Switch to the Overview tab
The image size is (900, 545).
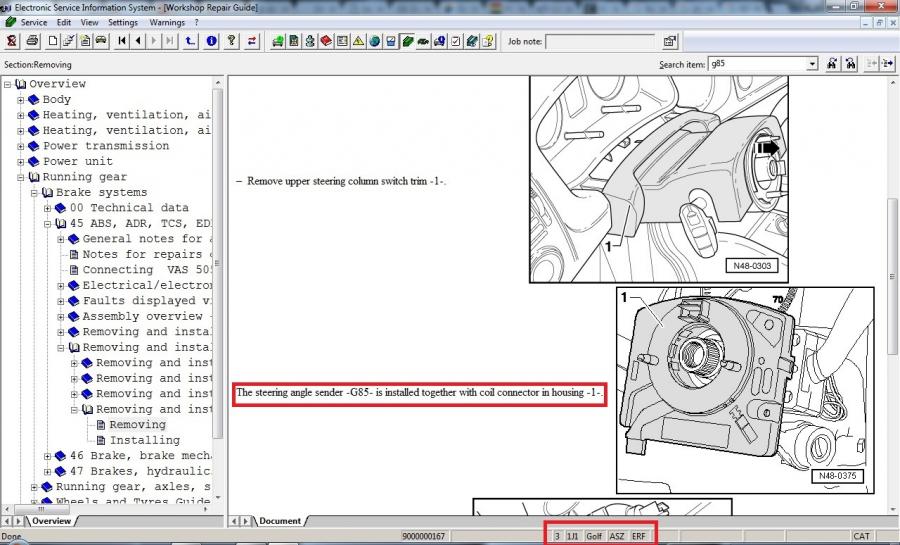51,521
